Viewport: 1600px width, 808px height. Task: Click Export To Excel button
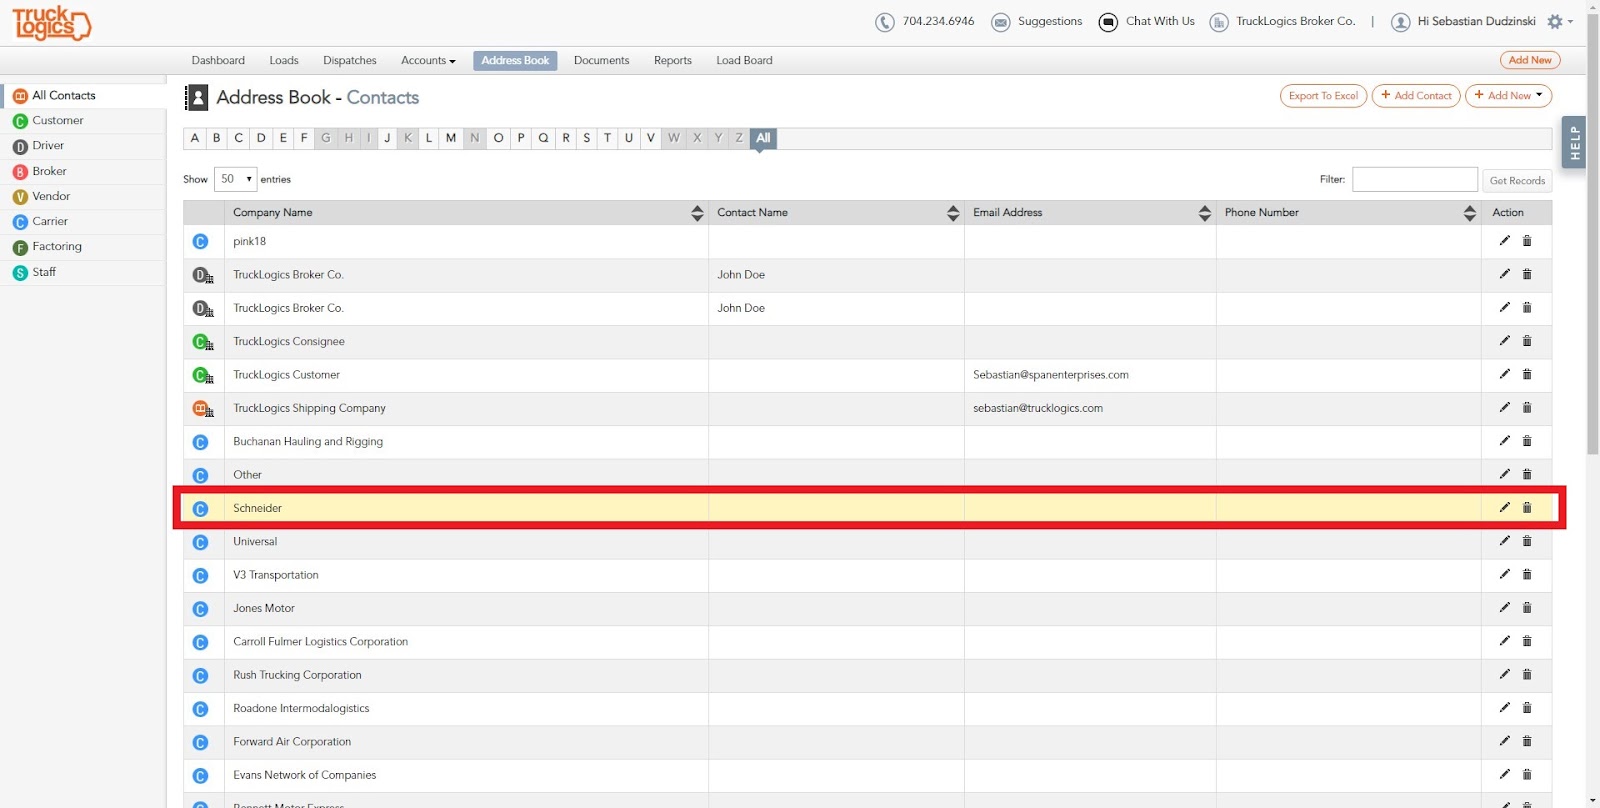(1323, 96)
